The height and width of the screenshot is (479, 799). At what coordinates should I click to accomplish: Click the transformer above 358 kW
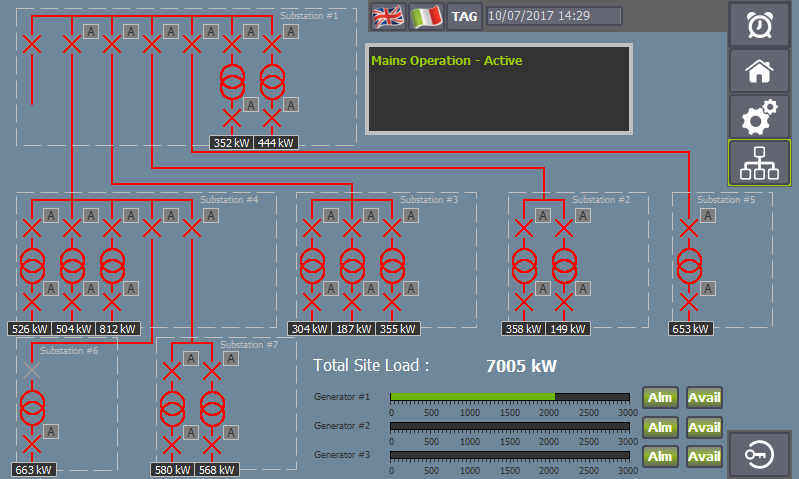click(x=524, y=265)
